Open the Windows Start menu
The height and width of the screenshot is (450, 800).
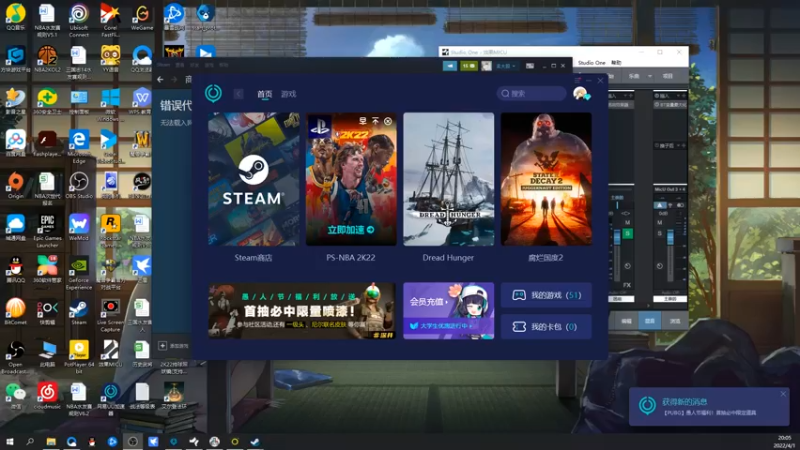point(10,442)
